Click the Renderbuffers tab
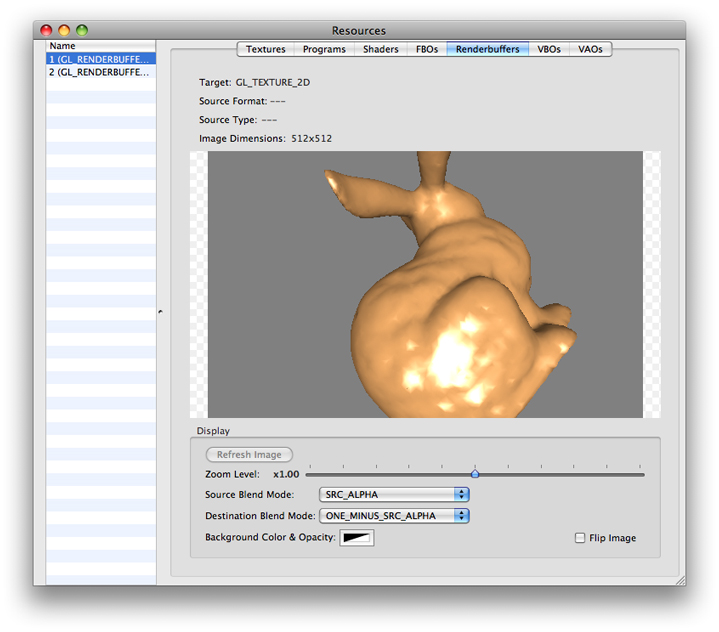 coord(487,49)
